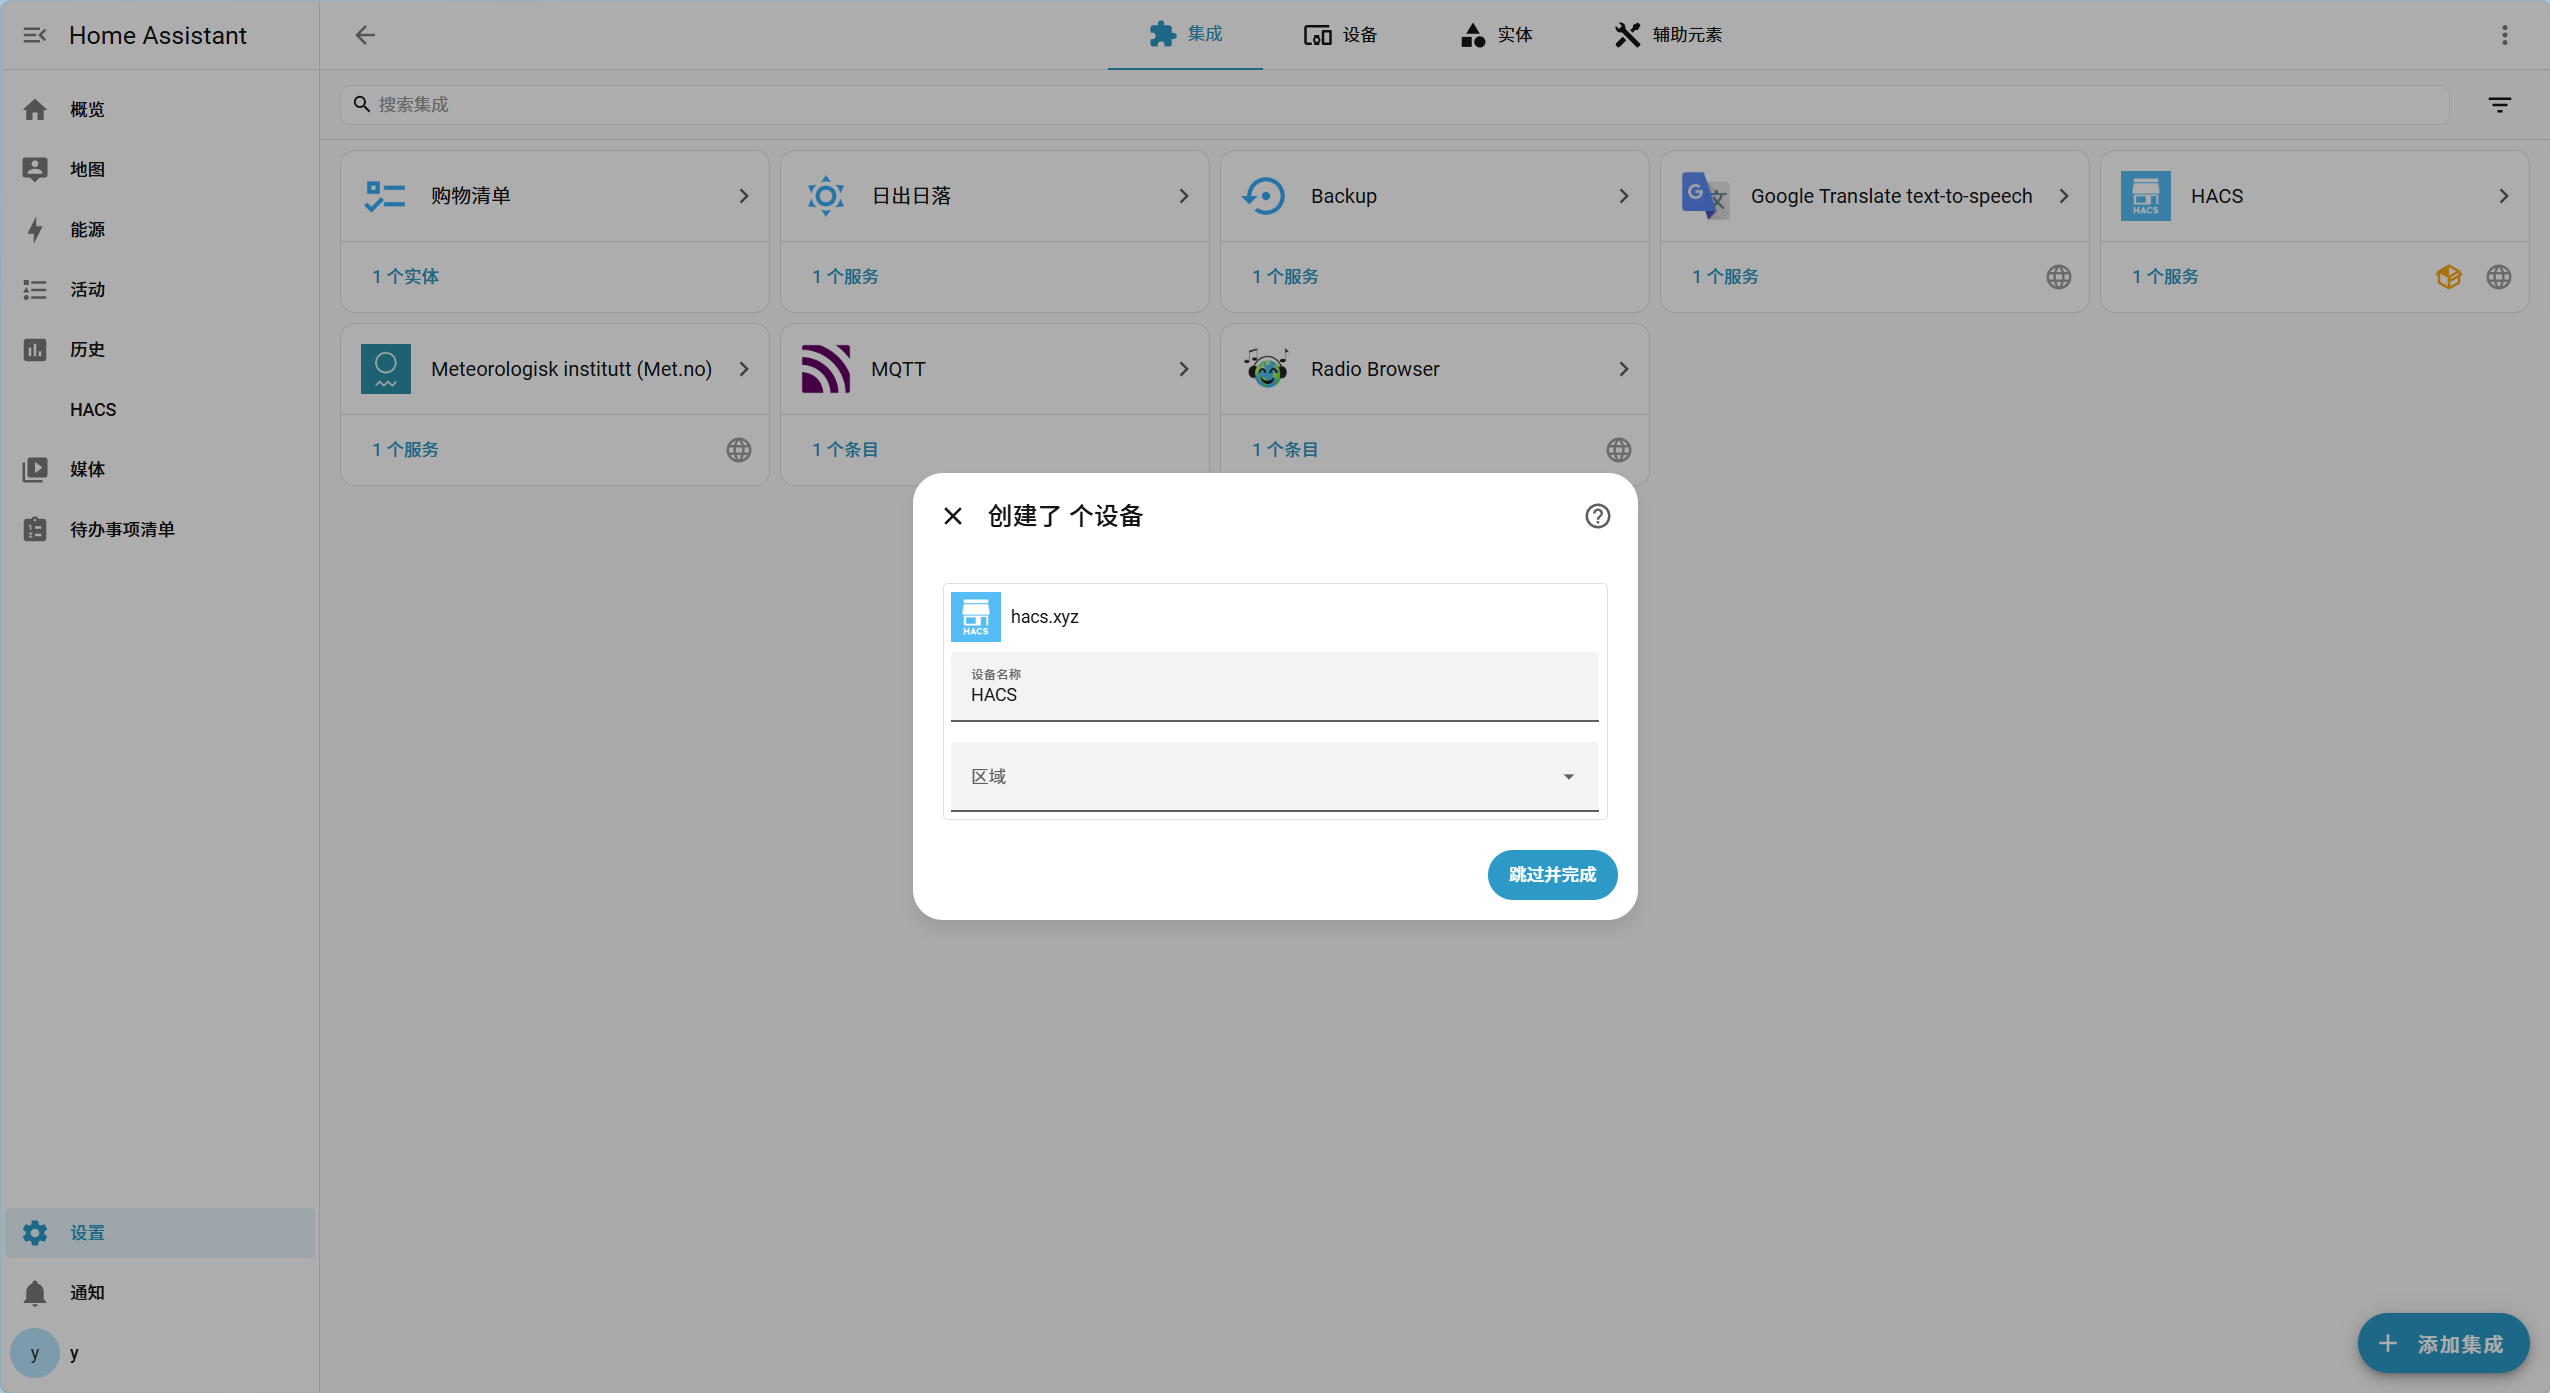Open globe documentation icon on HACS card
The image size is (2550, 1393).
tap(2497, 277)
